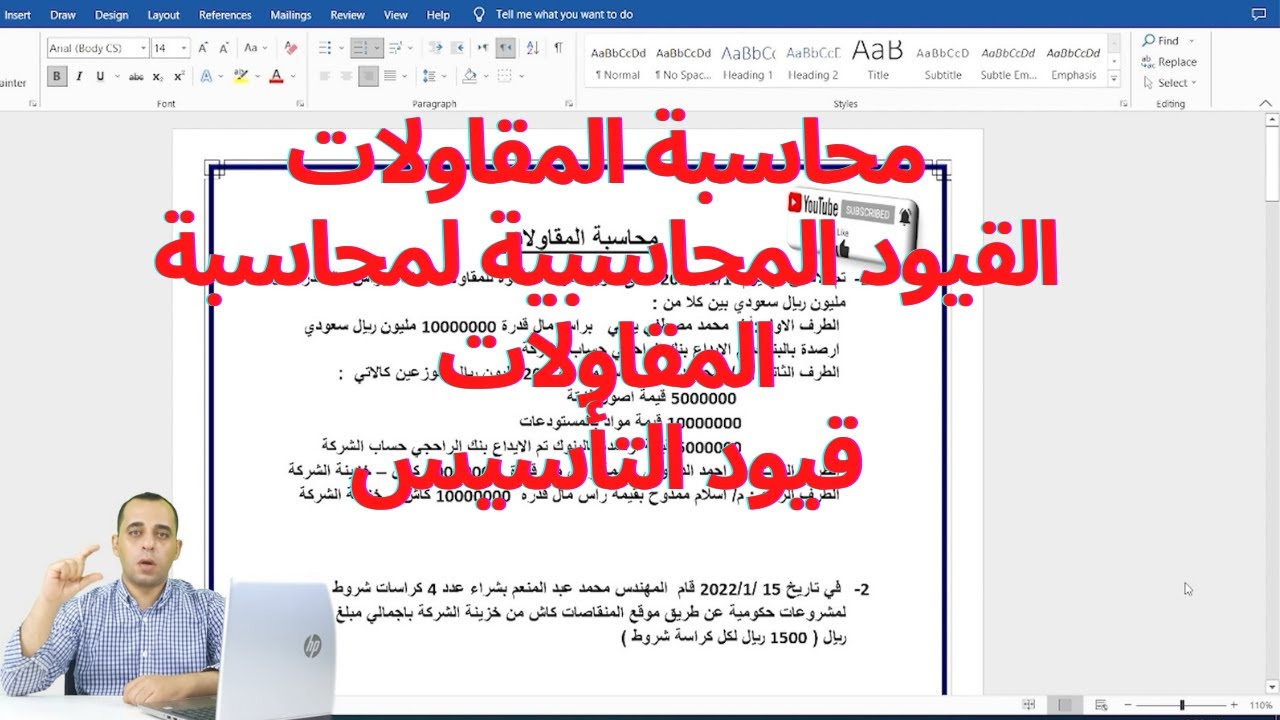Apply paragraph shading fill
The image size is (1280, 720).
(x=469, y=76)
